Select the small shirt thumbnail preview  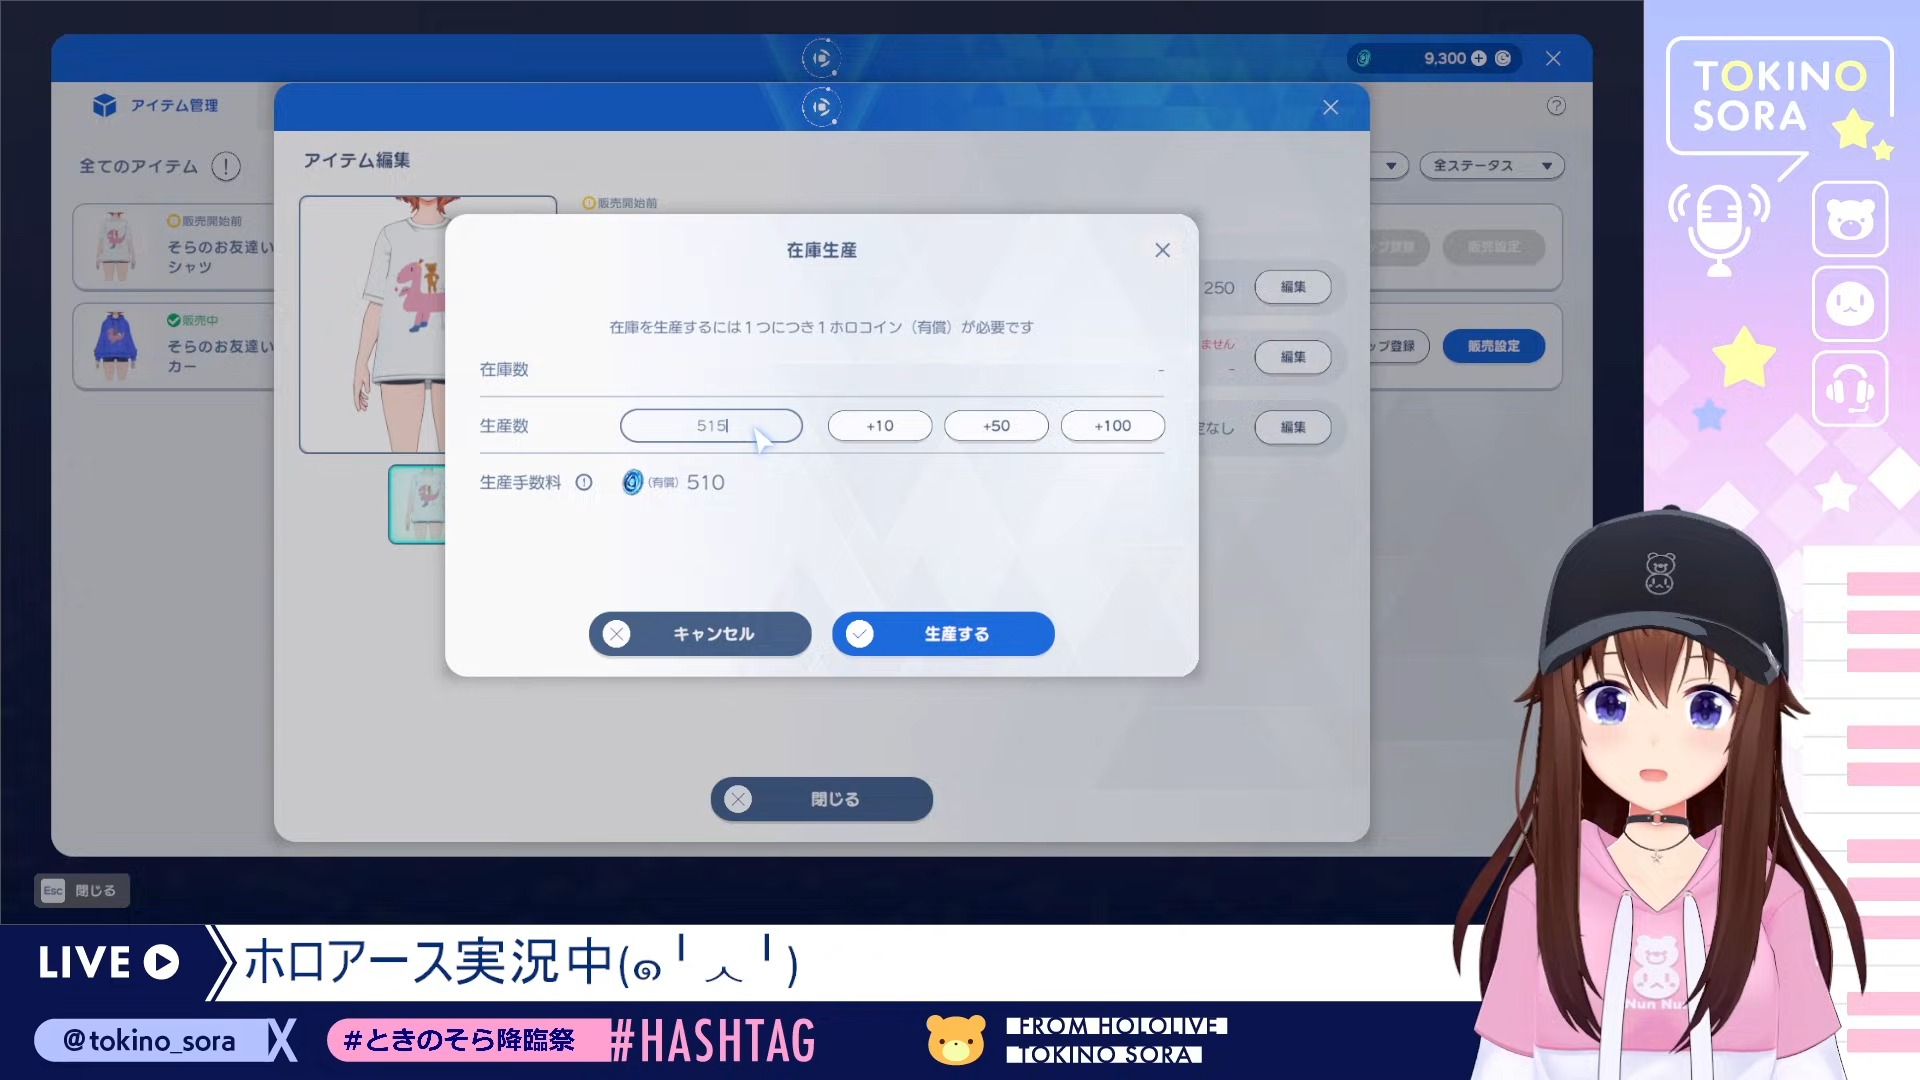[x=417, y=504]
